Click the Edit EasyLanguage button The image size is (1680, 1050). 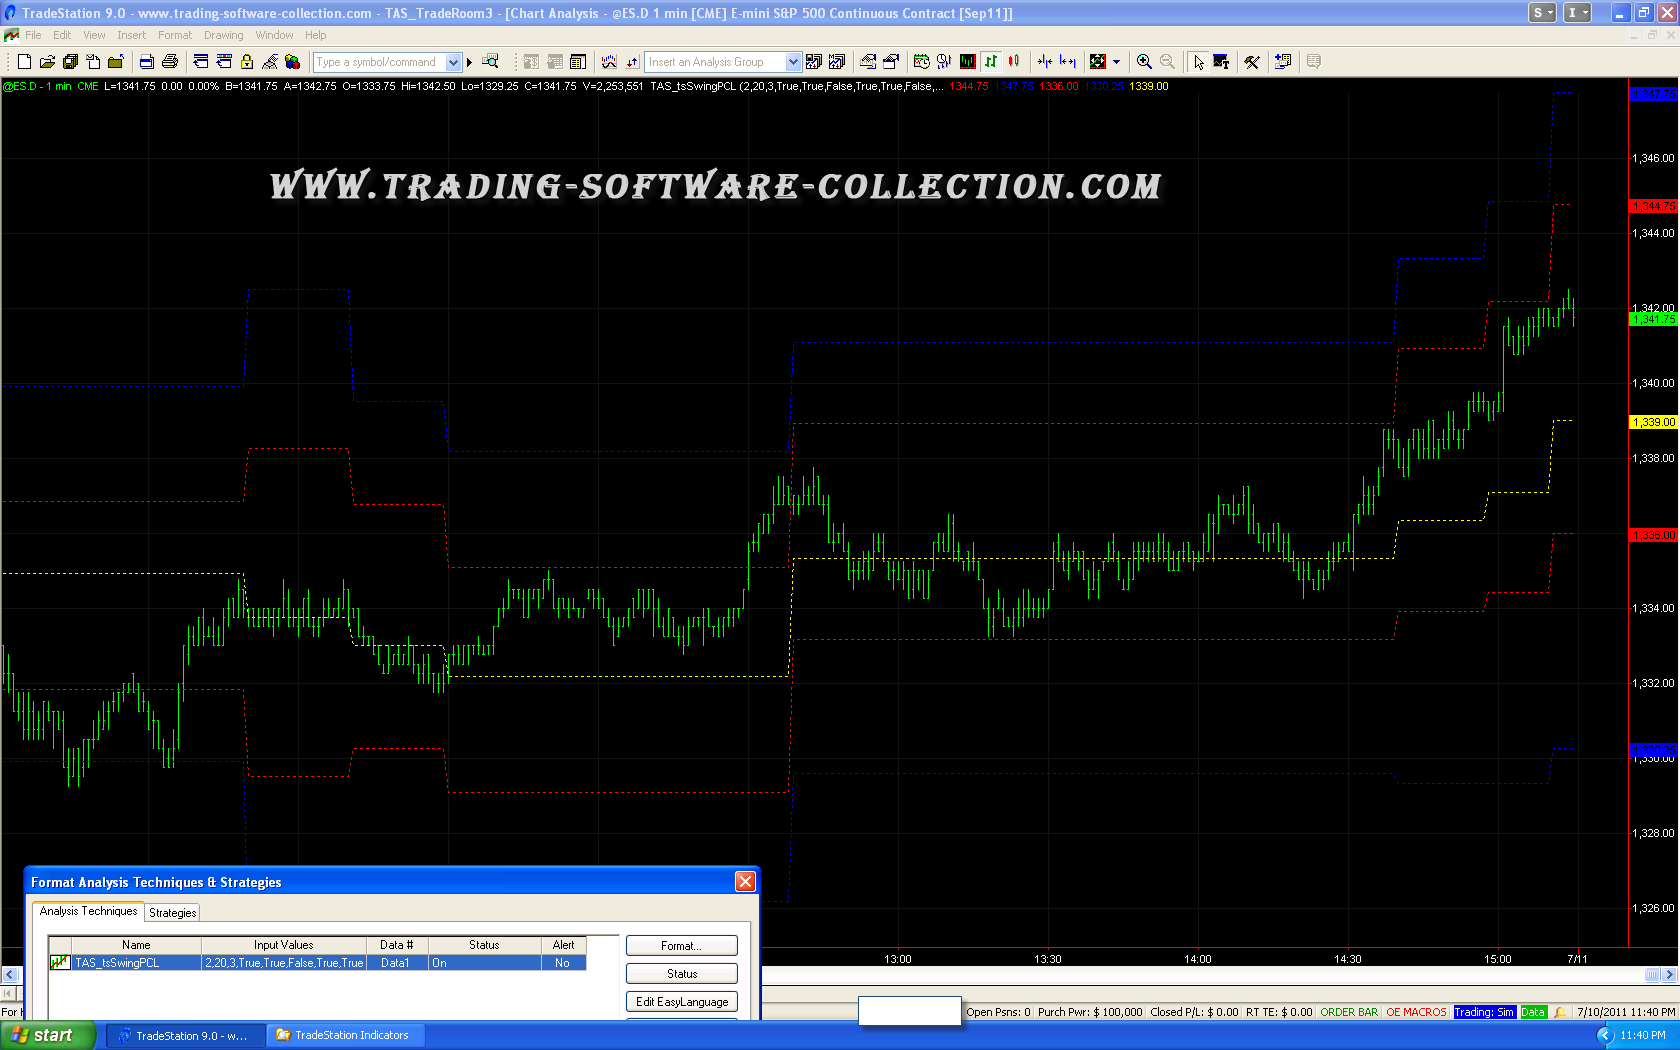coord(681,1001)
